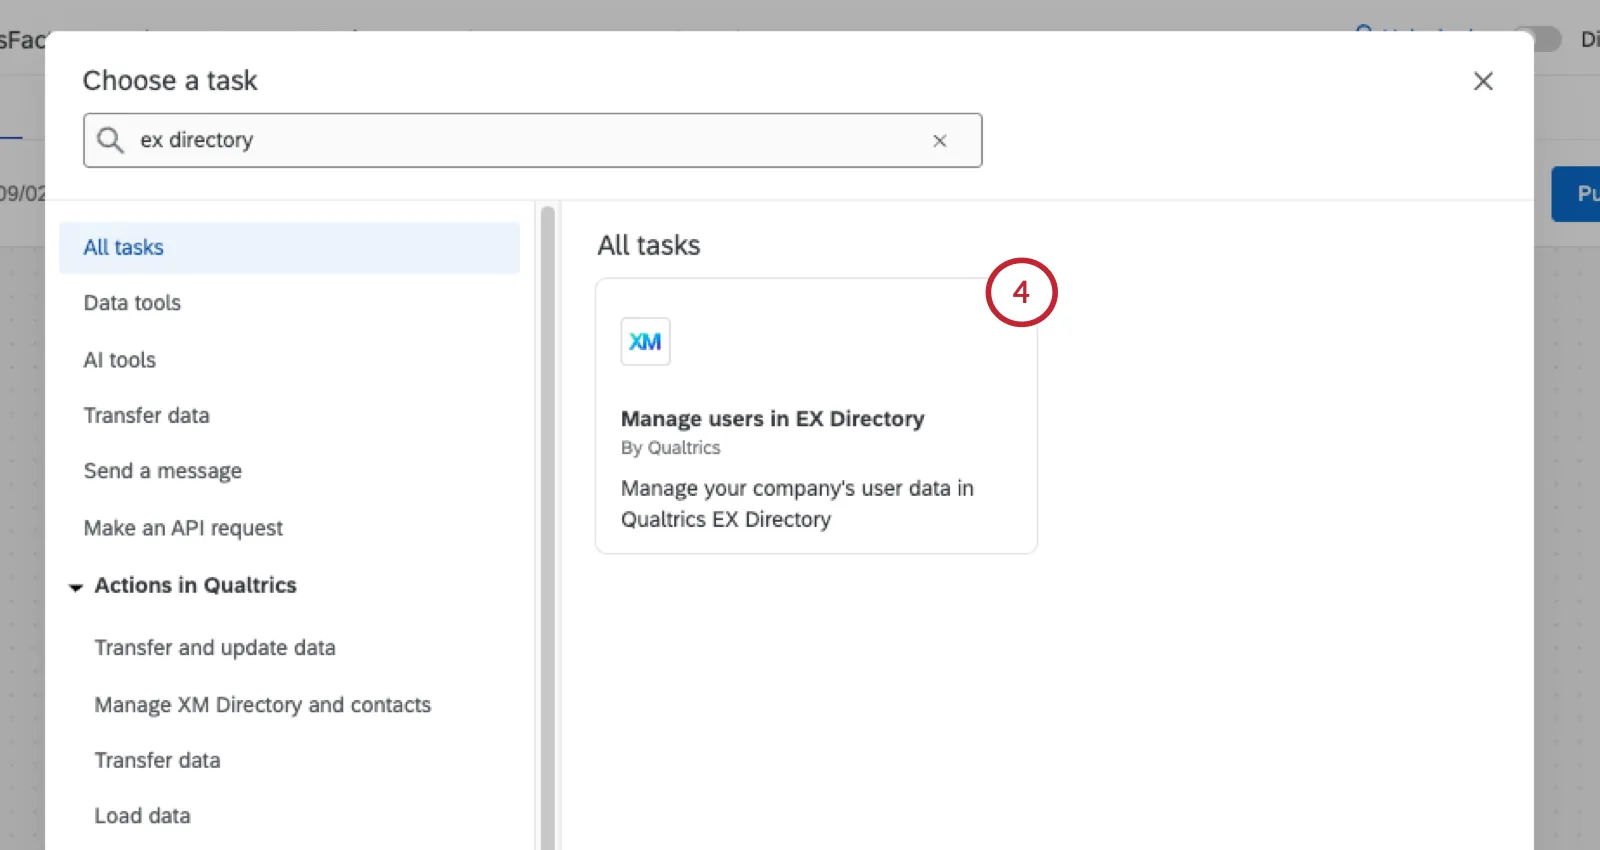Click the XM logo icon on task card

pyautogui.click(x=645, y=342)
